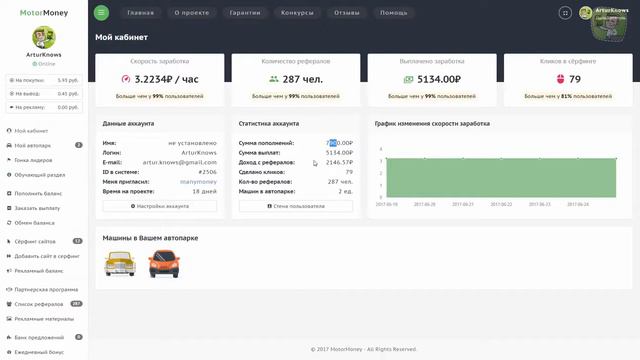
Task: Open Мой кабинет in the sidebar
Action: click(x=31, y=131)
